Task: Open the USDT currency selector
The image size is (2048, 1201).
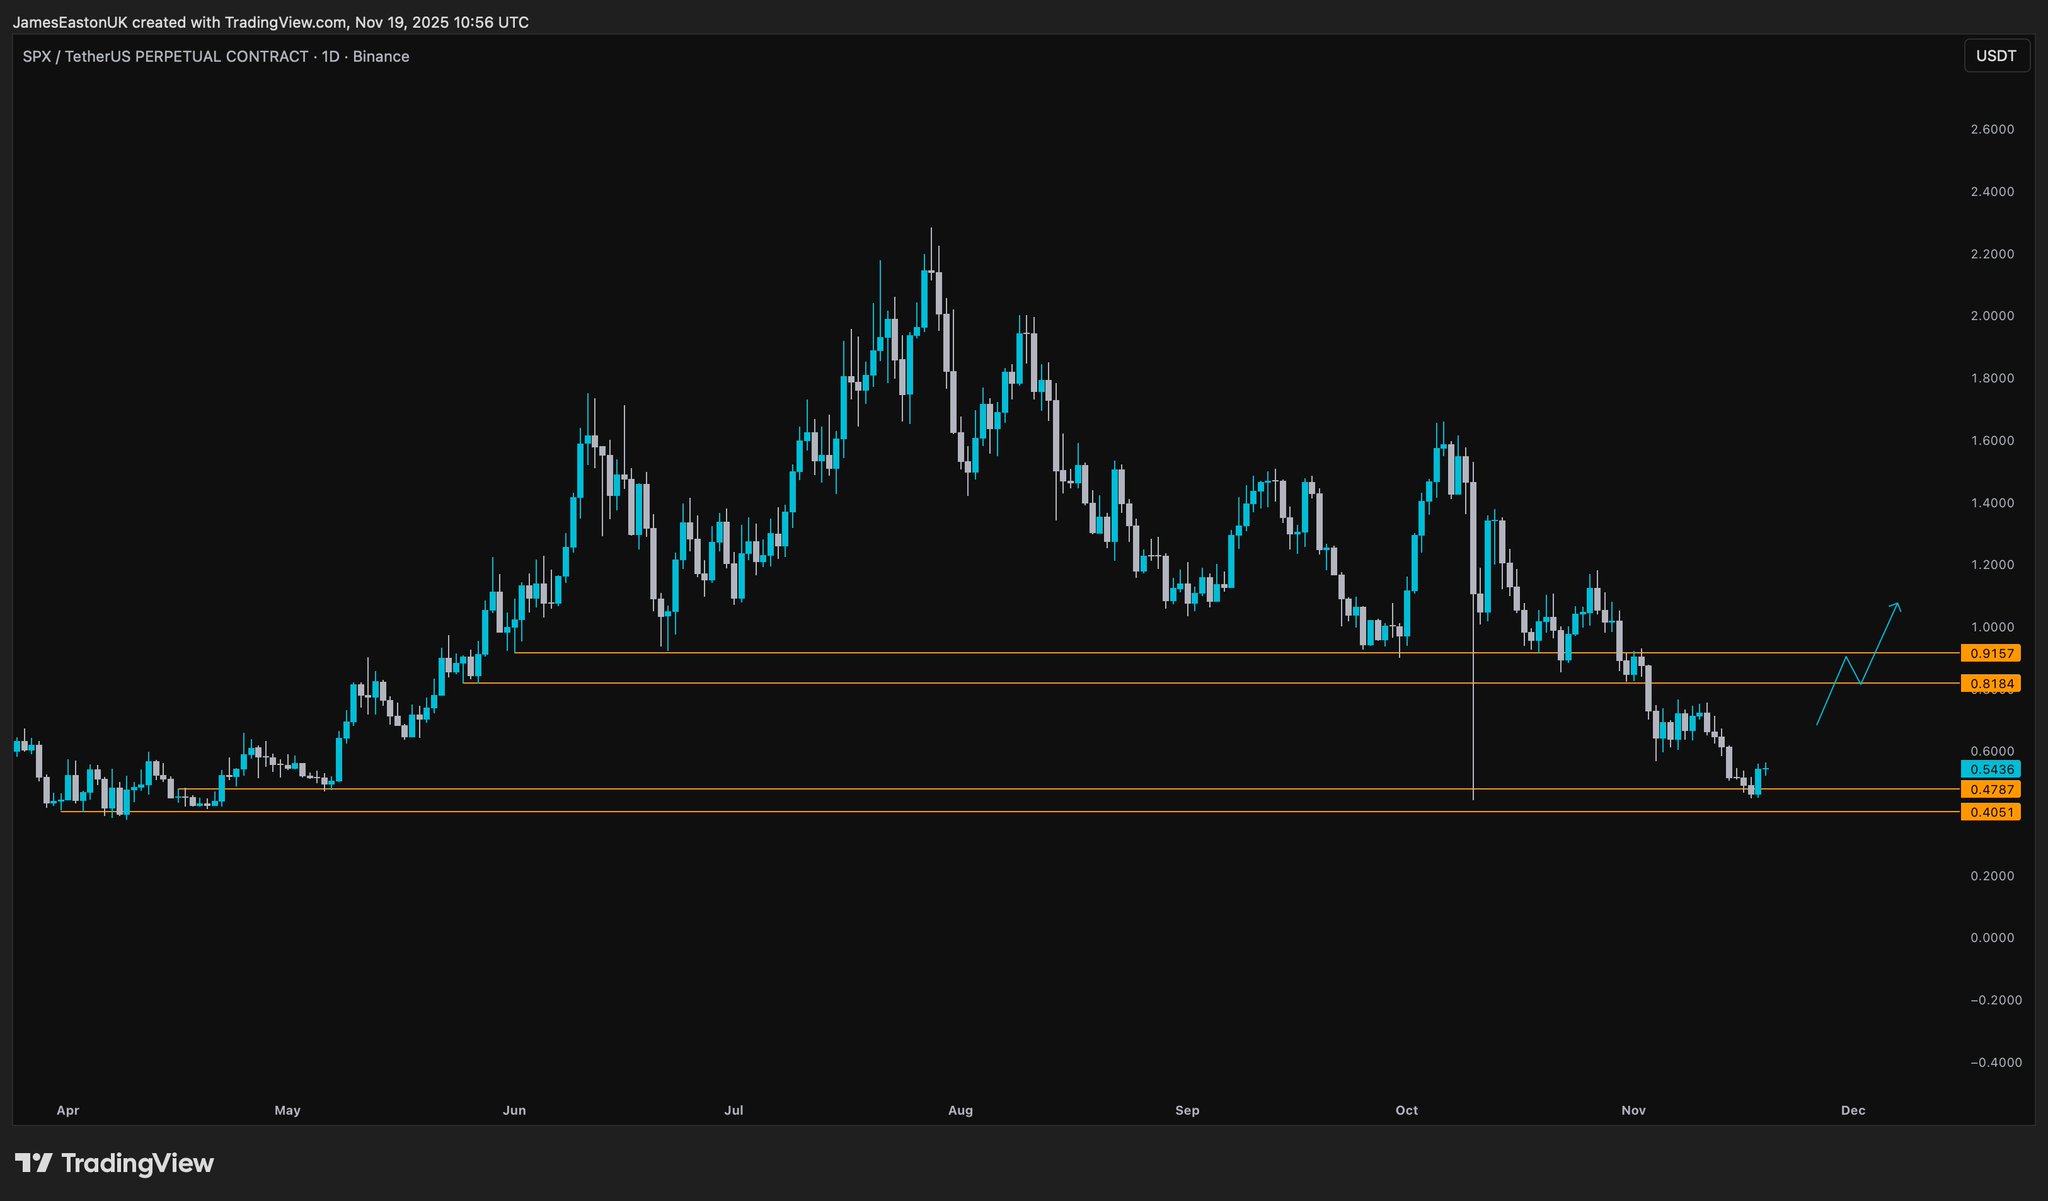Action: (x=1996, y=56)
